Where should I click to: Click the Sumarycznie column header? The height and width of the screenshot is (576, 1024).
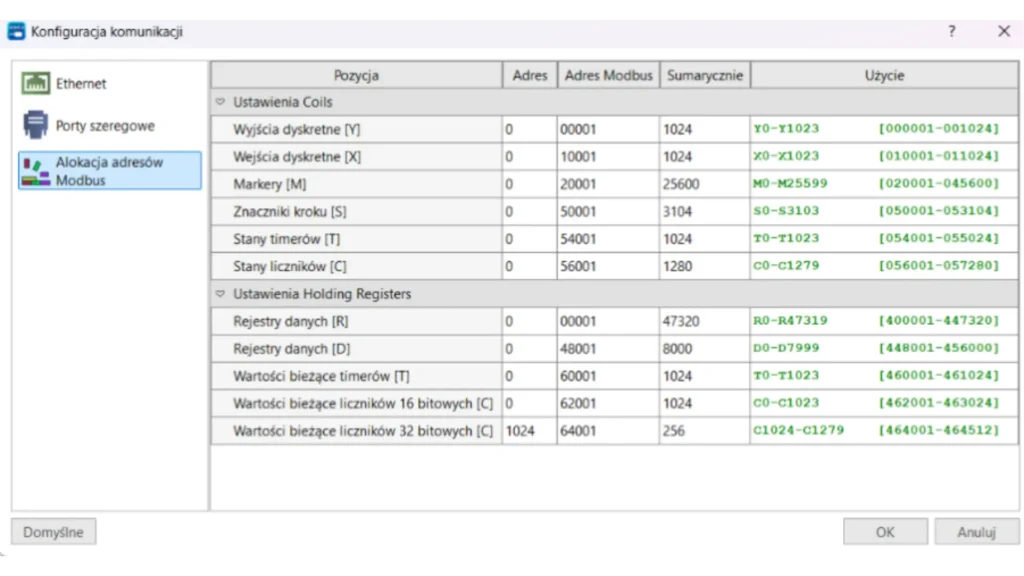click(705, 75)
